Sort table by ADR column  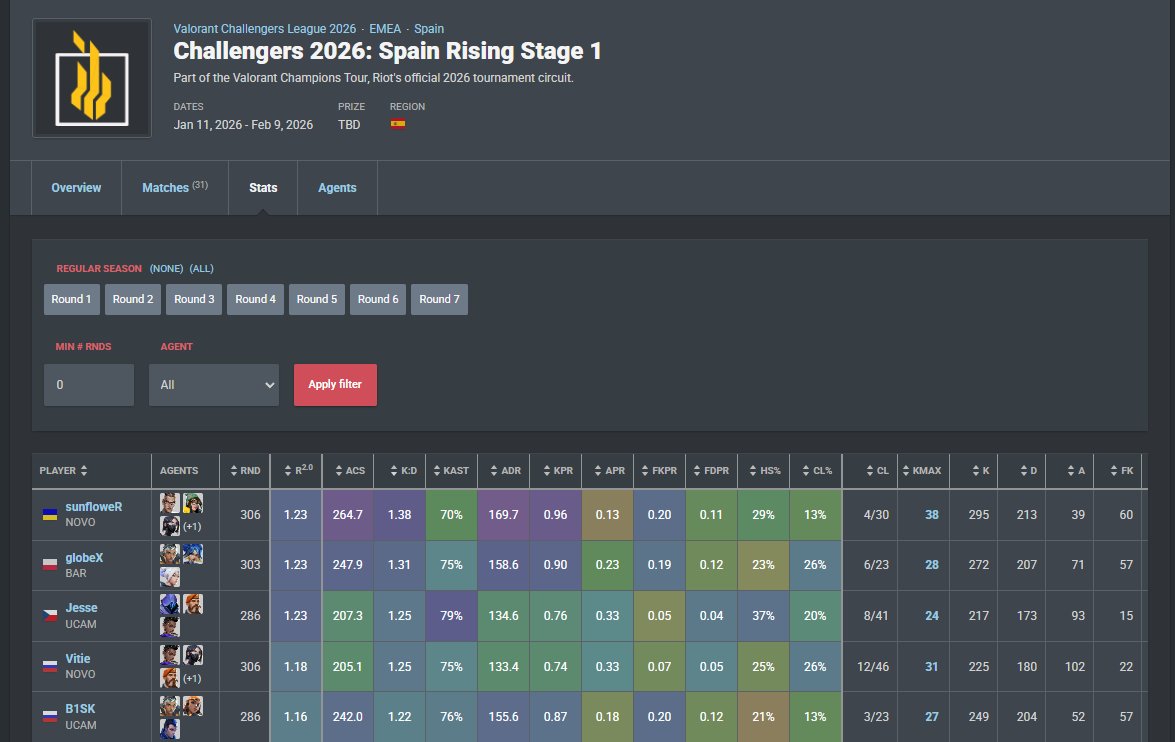[504, 471]
